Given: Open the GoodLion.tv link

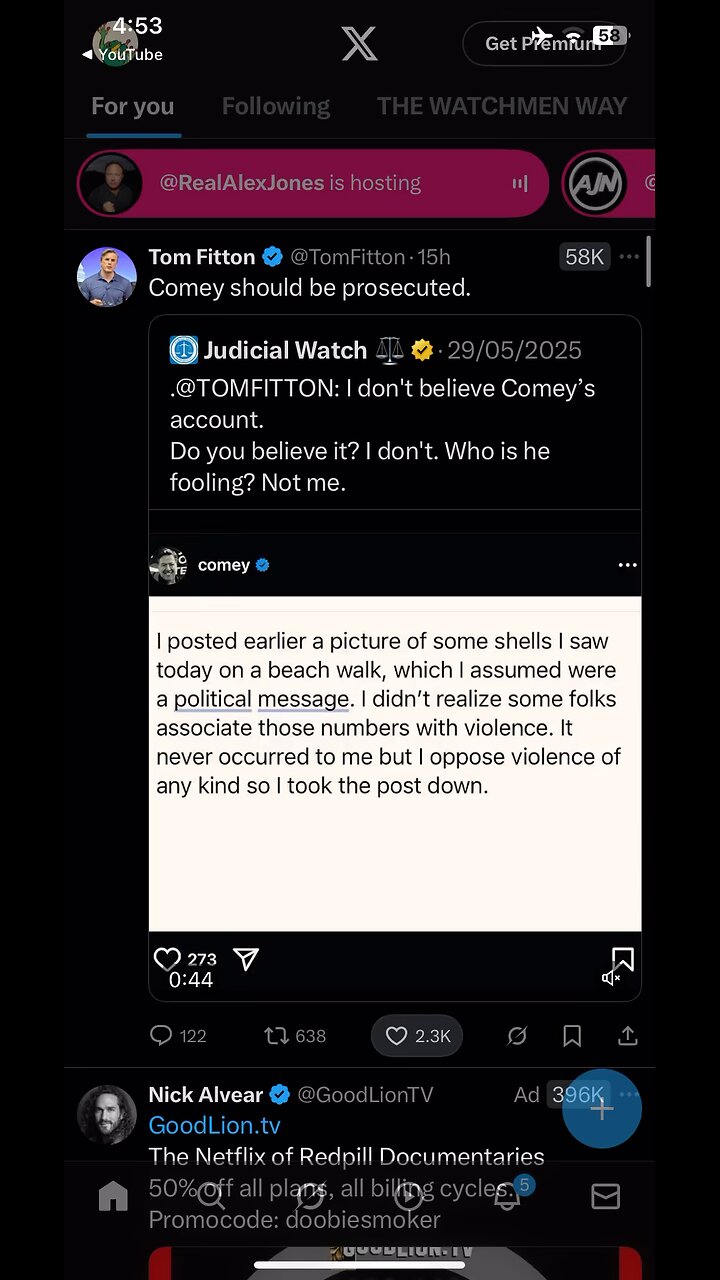Looking at the screenshot, I should coord(214,1126).
